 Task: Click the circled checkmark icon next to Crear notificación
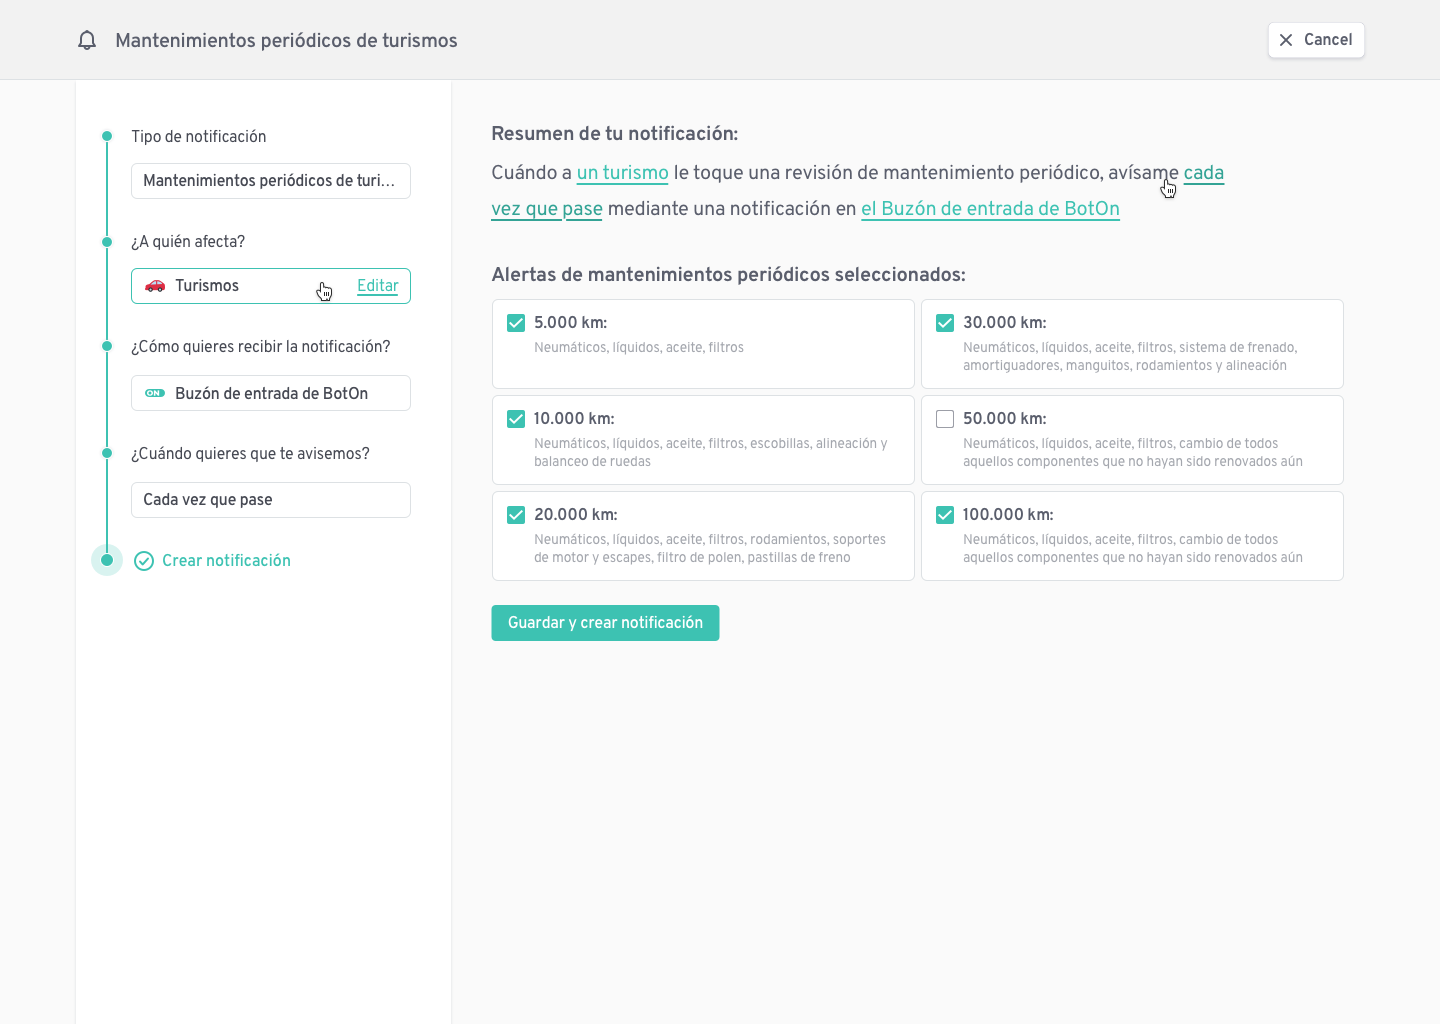point(144,561)
